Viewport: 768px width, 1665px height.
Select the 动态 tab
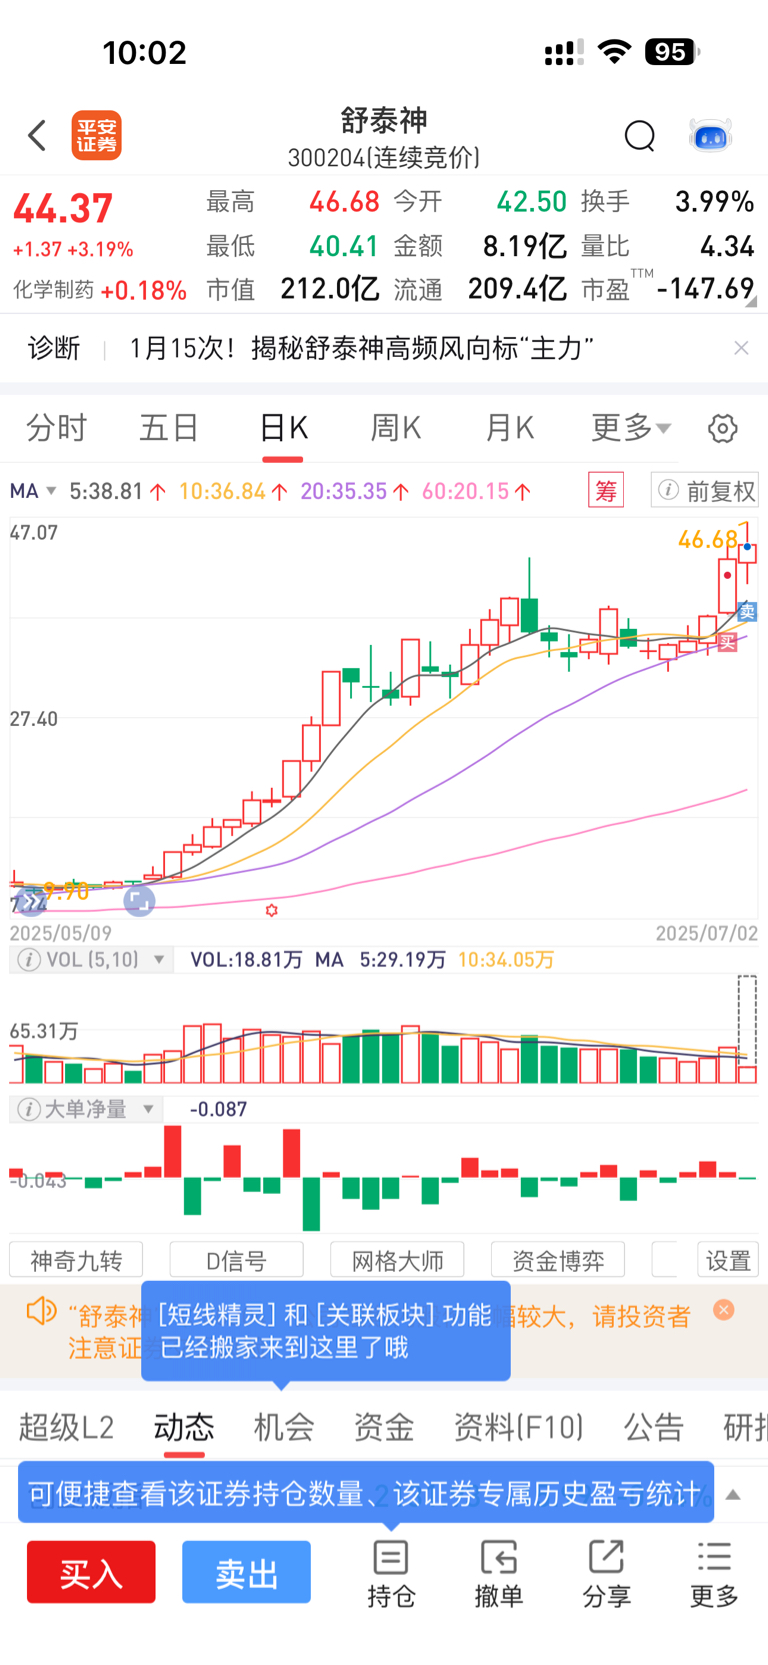pos(184,1427)
